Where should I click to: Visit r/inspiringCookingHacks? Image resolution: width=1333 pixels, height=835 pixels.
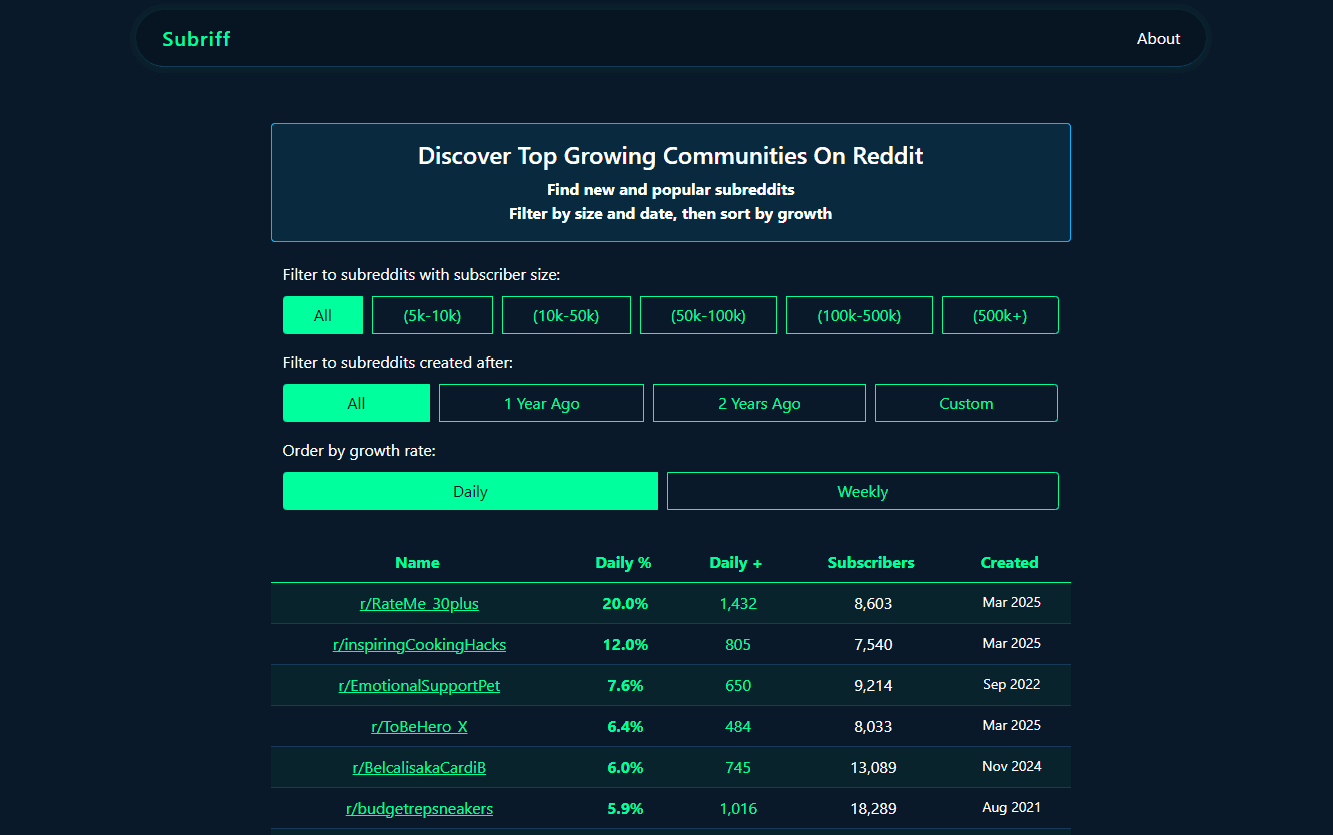pyautogui.click(x=419, y=644)
